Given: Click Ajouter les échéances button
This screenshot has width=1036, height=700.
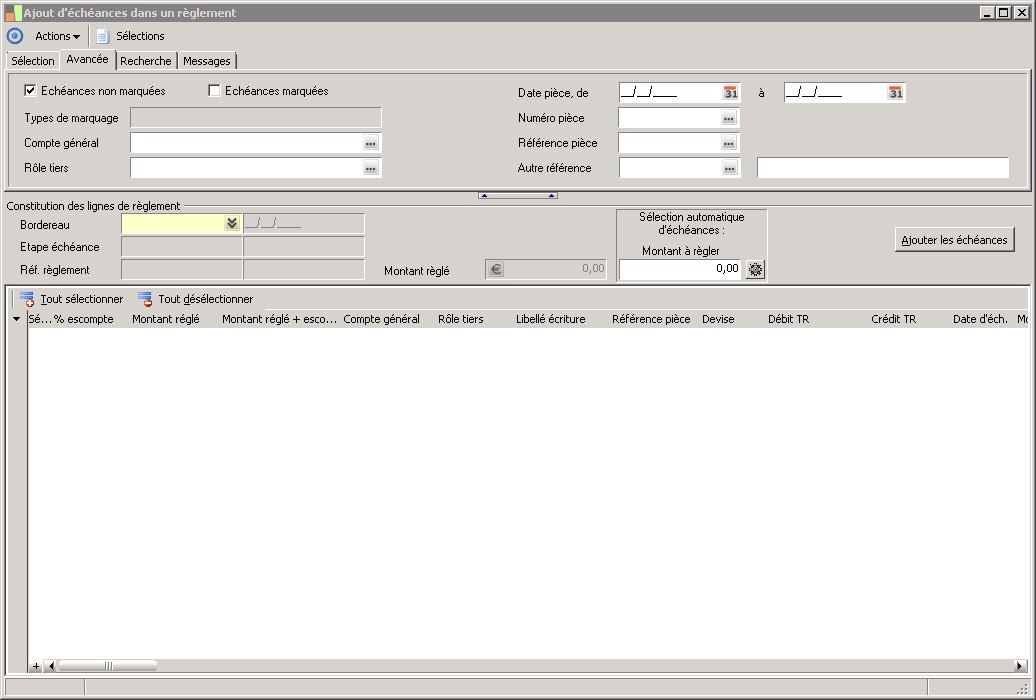Looking at the screenshot, I should coord(954,240).
